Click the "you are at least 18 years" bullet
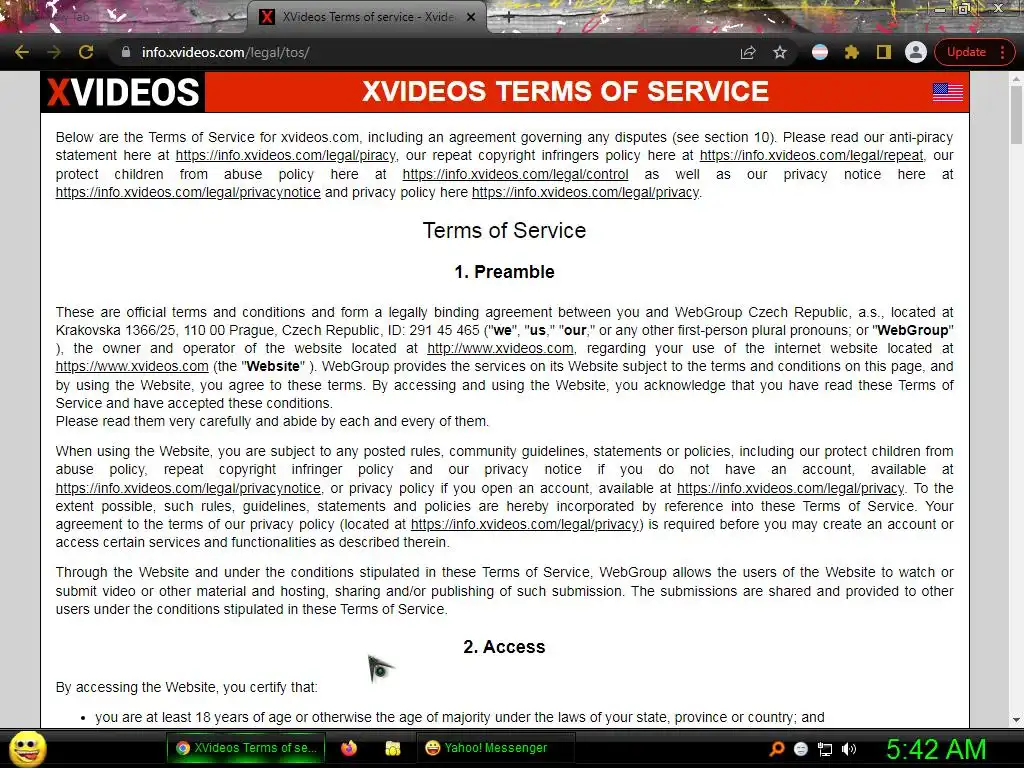This screenshot has height=768, width=1024. [460, 717]
